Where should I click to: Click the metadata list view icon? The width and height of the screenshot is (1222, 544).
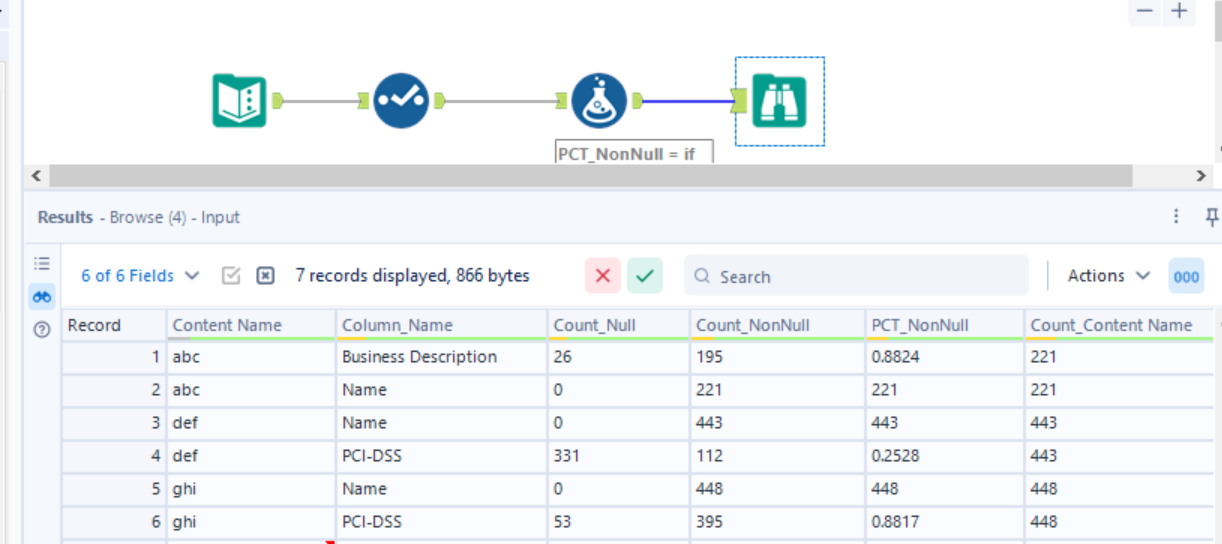pyautogui.click(x=42, y=263)
